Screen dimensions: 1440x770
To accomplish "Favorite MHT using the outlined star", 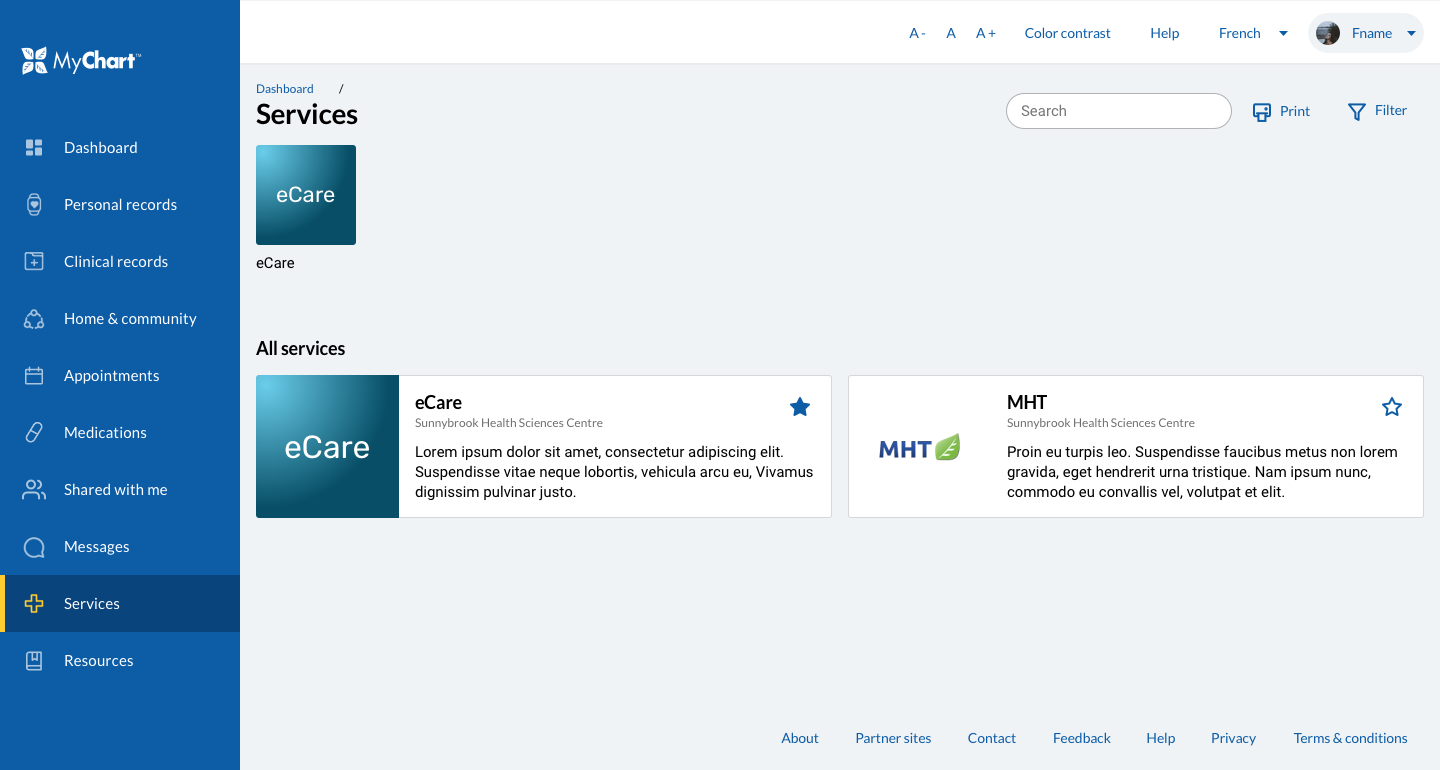I will pyautogui.click(x=1392, y=407).
